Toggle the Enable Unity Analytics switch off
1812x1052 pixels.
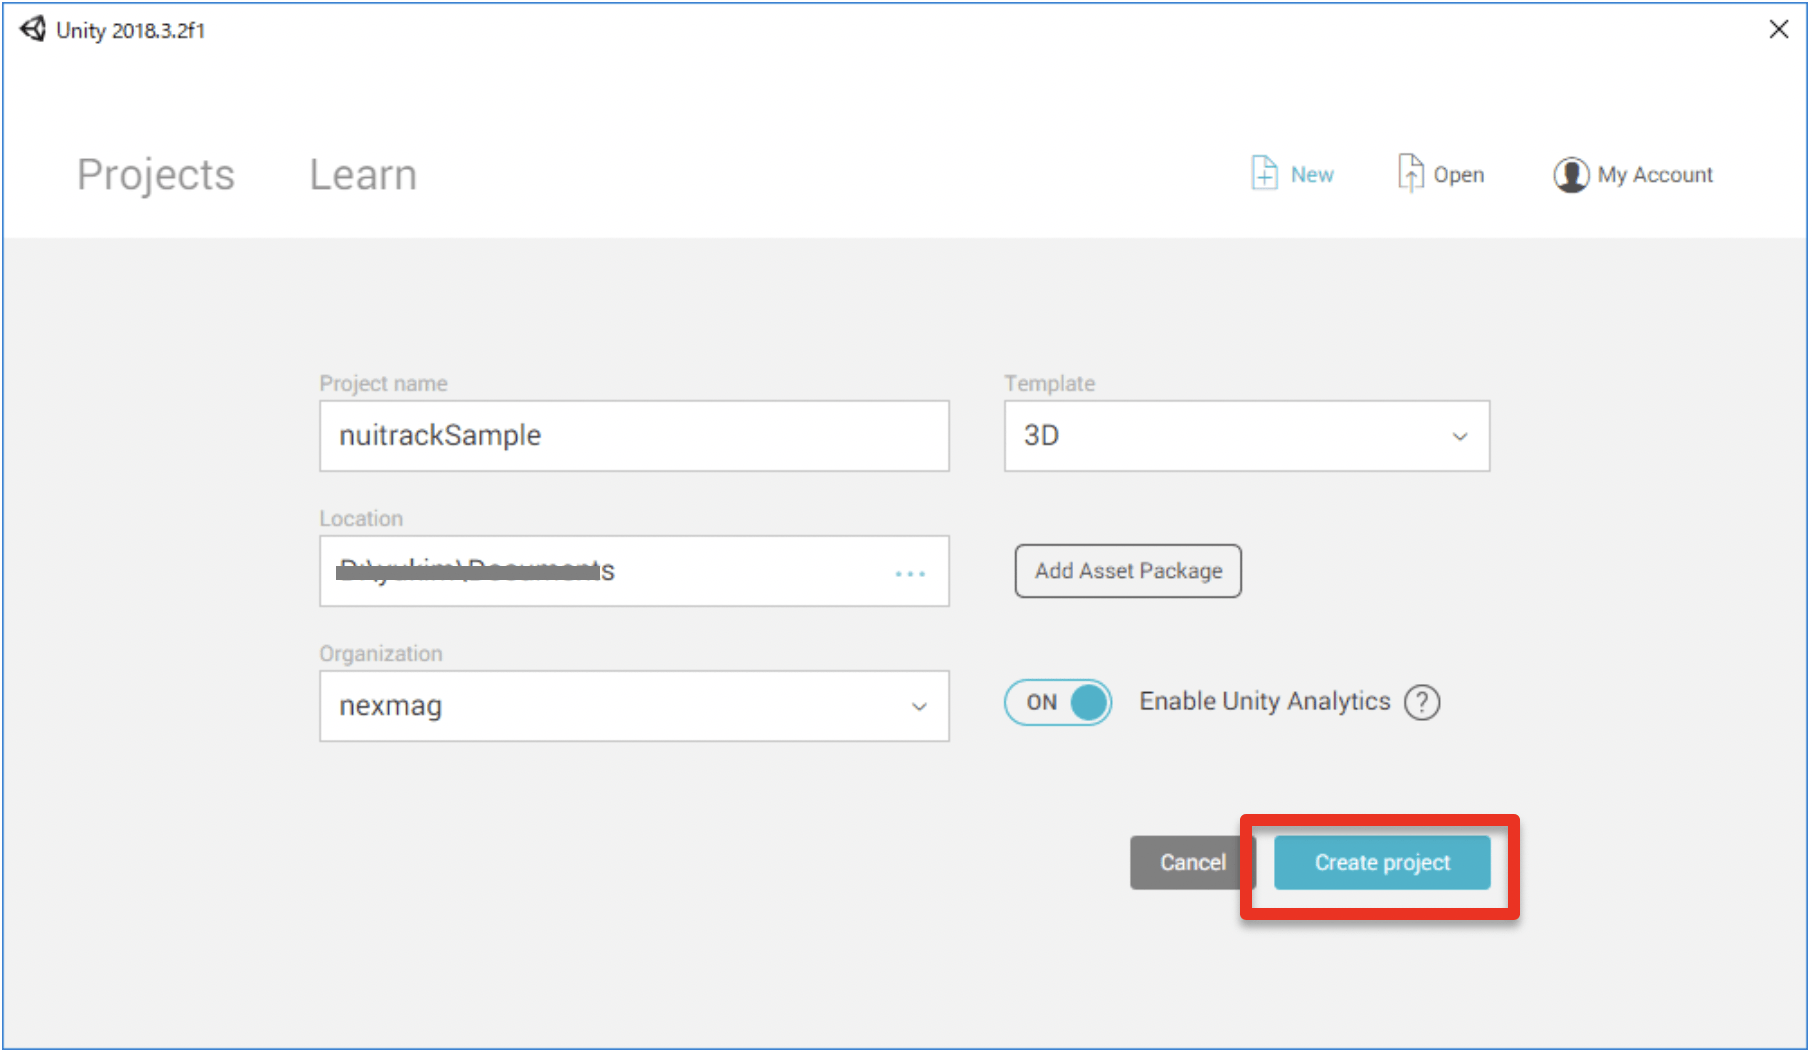tap(1058, 702)
